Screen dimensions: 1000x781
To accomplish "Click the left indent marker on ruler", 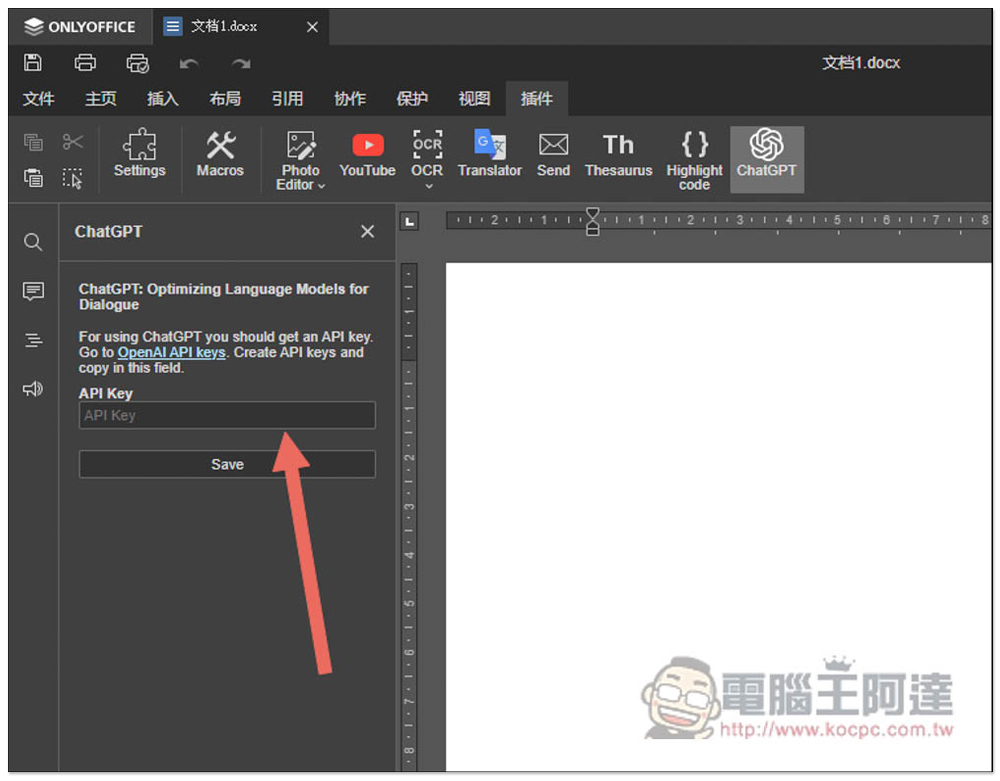I will pos(592,230).
